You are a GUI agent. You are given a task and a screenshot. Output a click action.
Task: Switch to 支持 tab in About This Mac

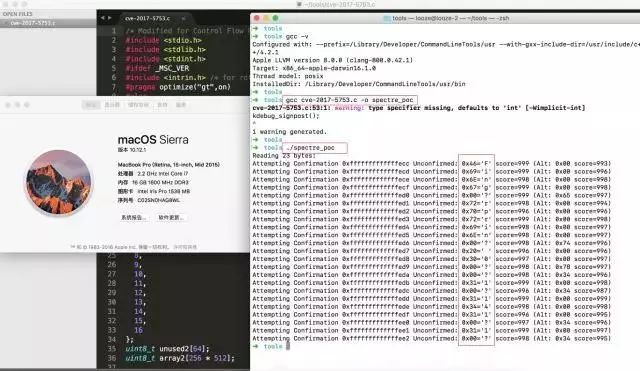click(x=162, y=105)
